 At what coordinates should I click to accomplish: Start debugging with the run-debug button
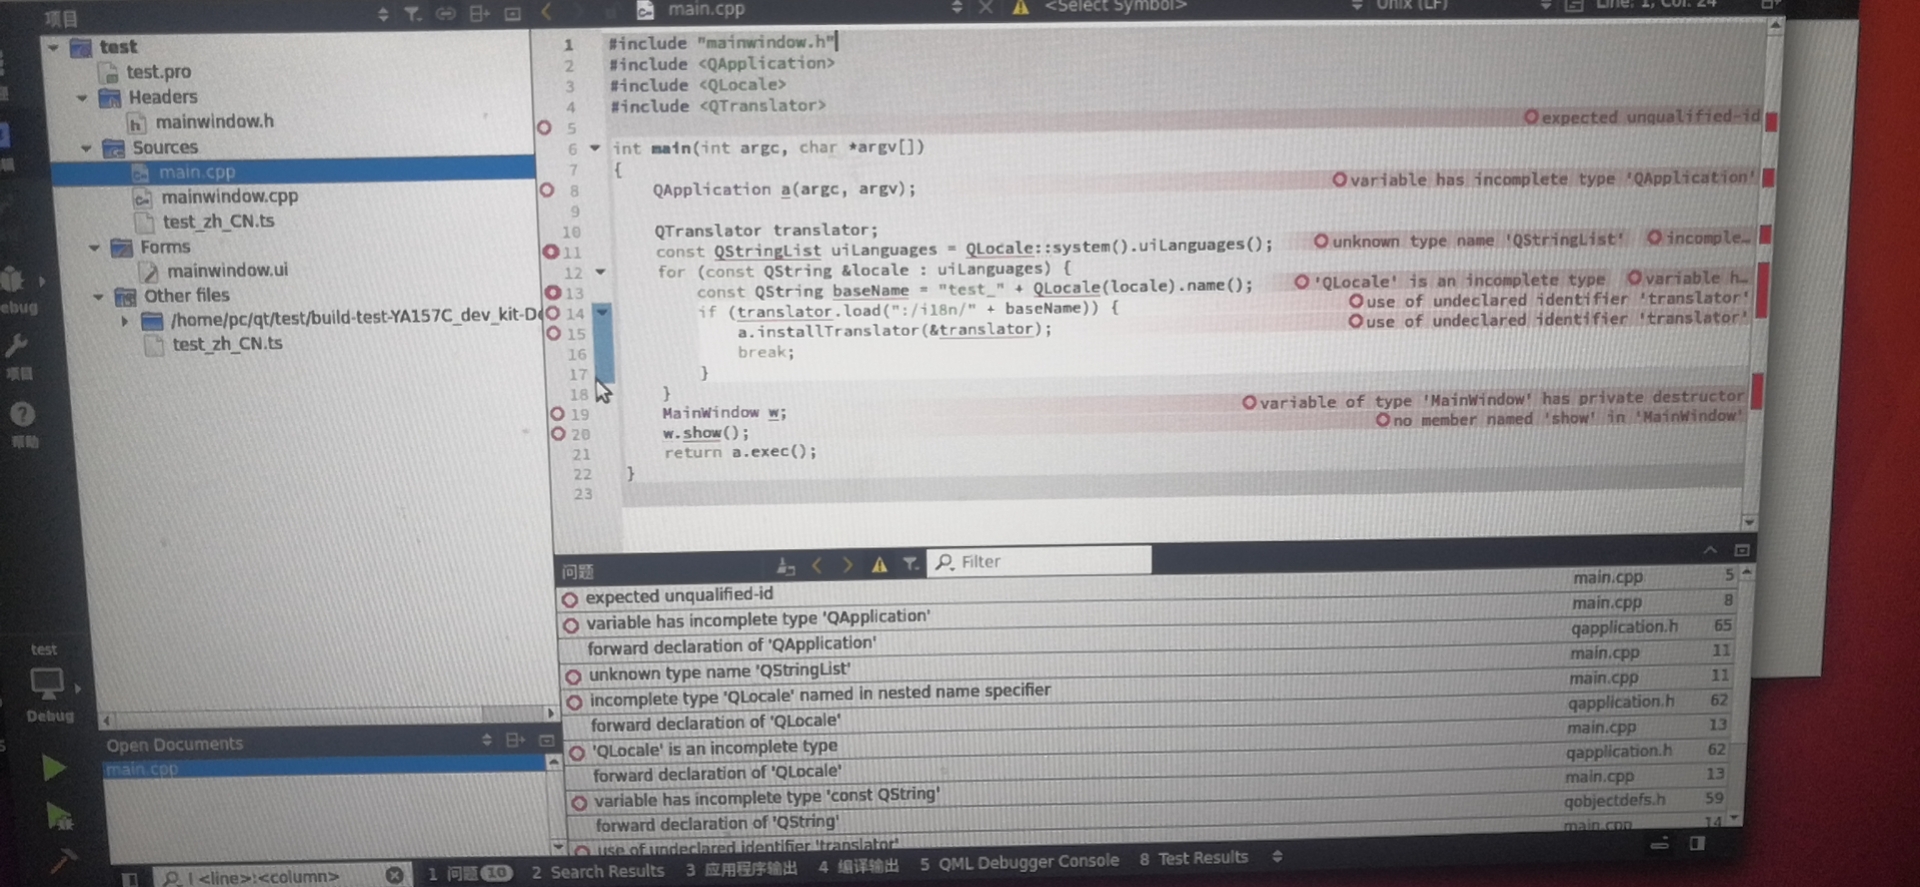(x=59, y=818)
